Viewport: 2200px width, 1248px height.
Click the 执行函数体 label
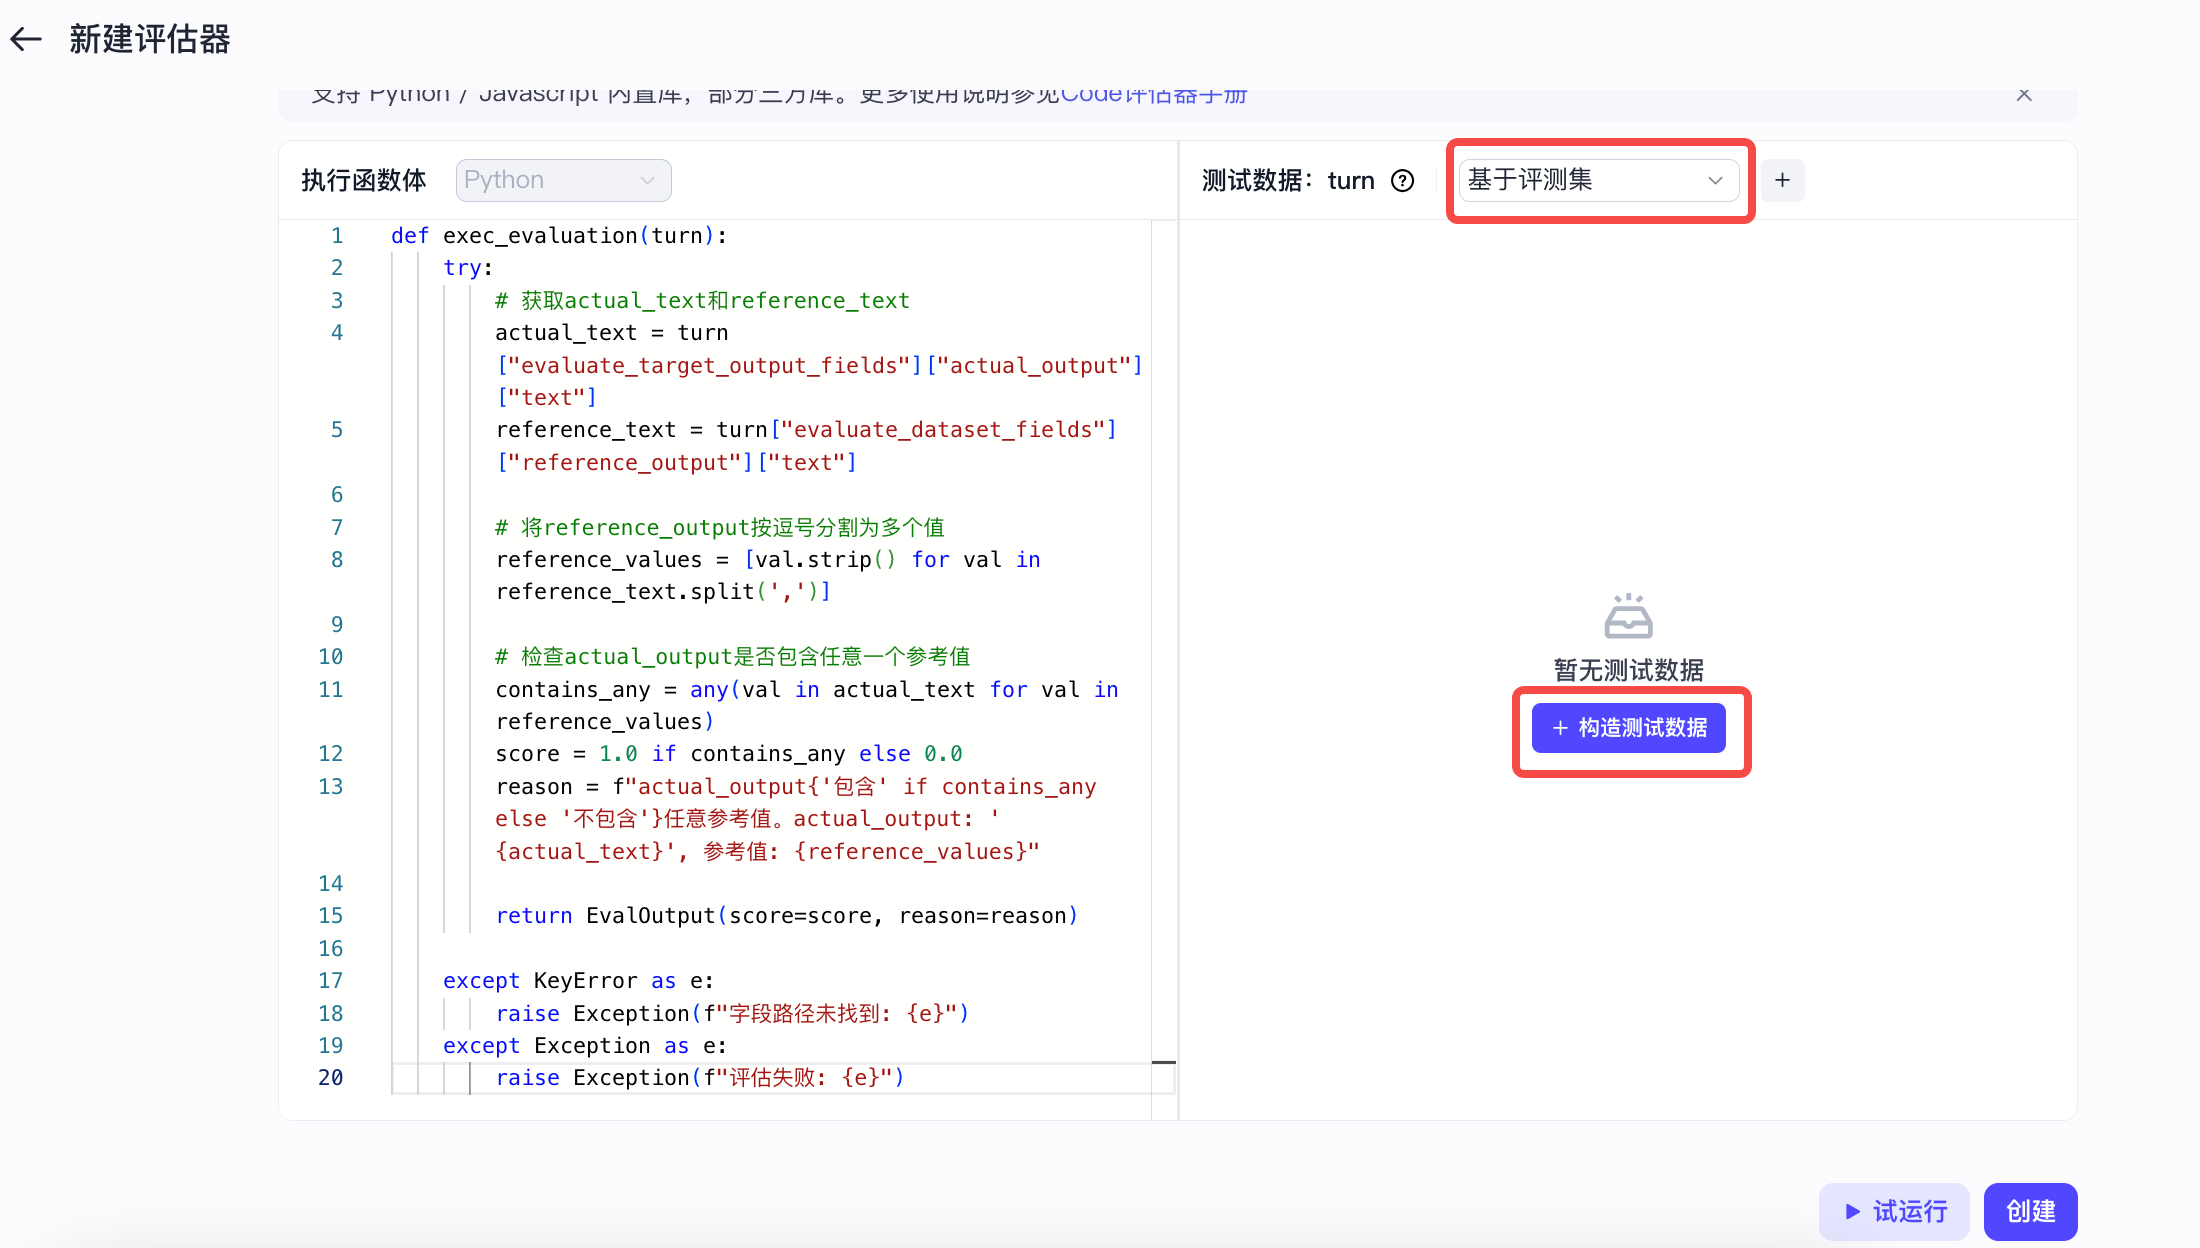(364, 181)
